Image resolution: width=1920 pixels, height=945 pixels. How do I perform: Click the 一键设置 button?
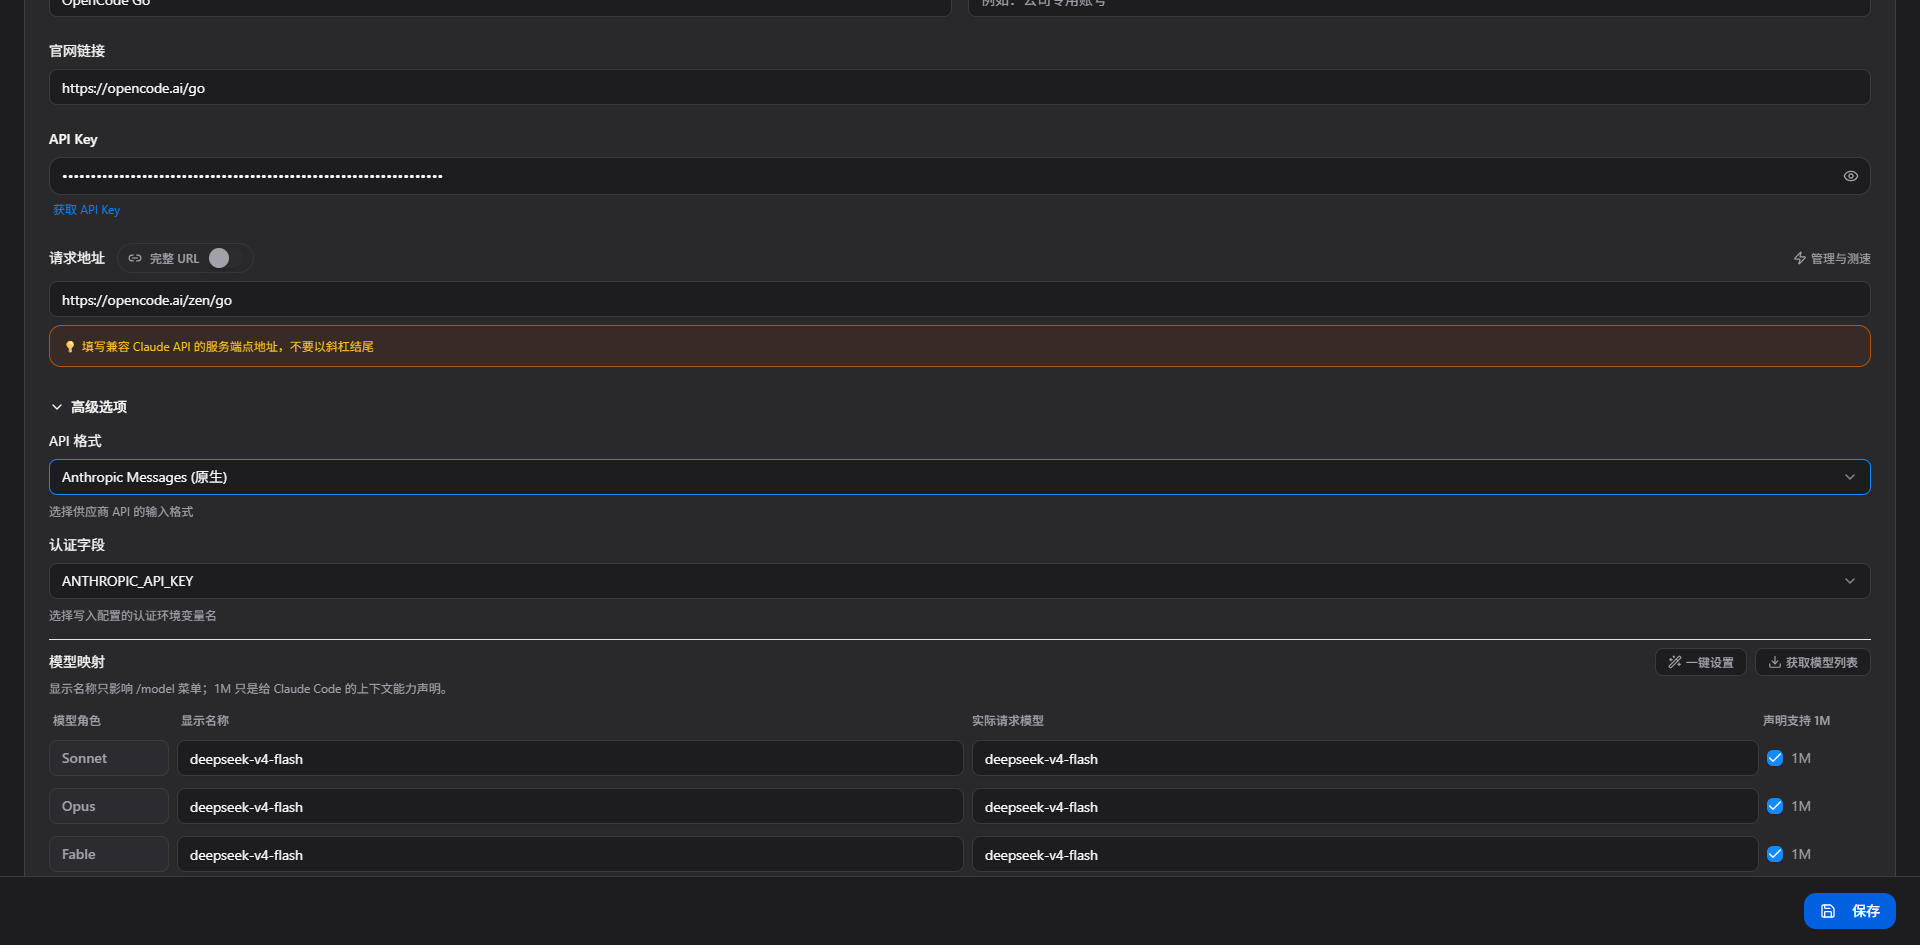[1701, 662]
